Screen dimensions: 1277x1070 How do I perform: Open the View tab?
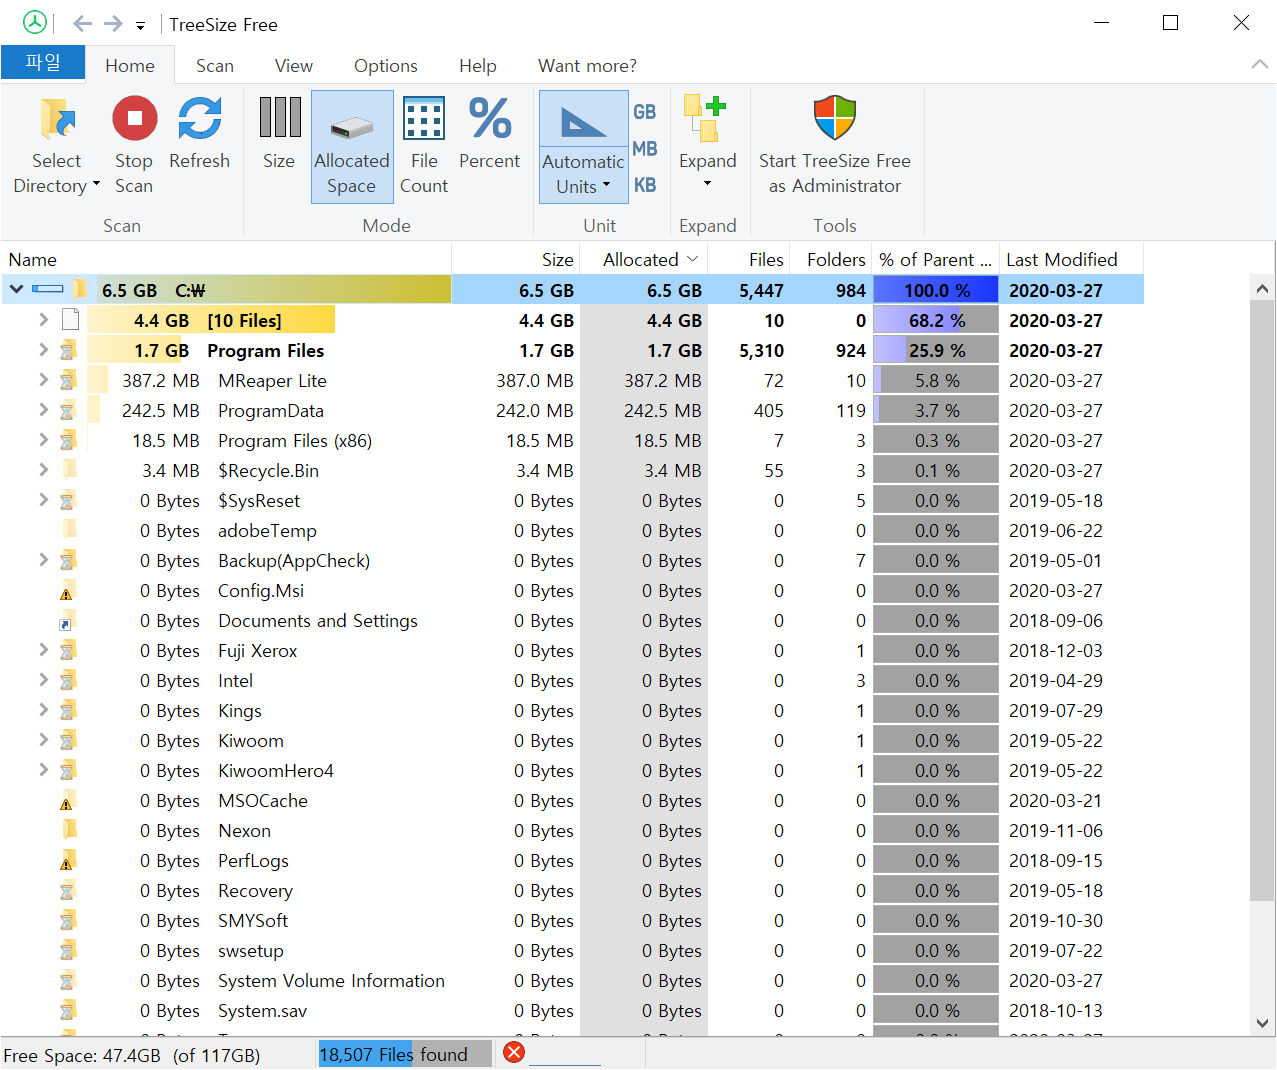(294, 65)
